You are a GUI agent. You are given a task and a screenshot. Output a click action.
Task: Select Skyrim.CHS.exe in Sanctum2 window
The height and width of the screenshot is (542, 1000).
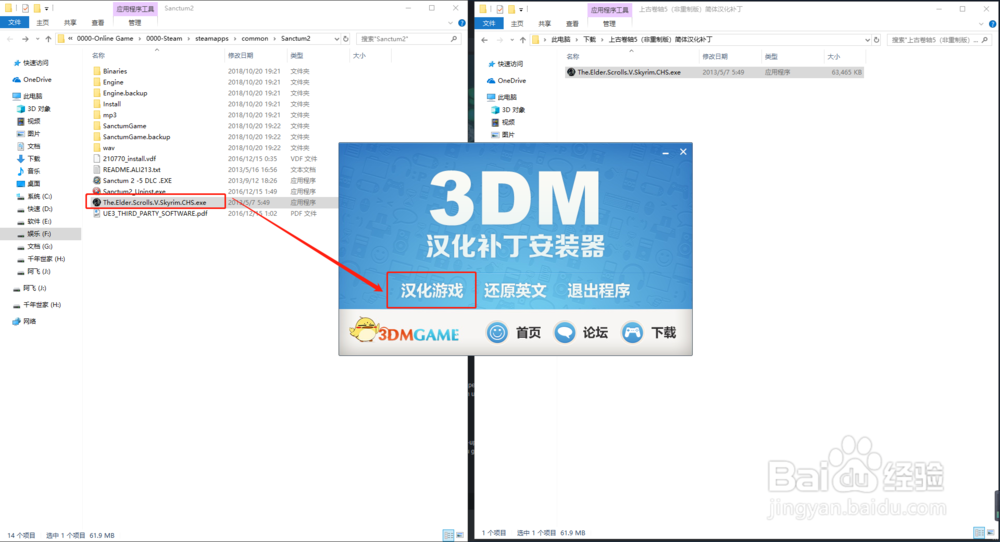[x=154, y=202]
